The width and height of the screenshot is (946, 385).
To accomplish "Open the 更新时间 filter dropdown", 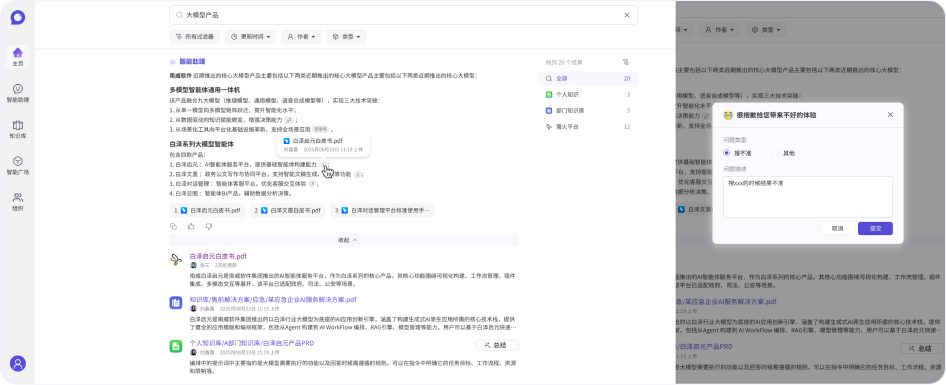I will click(251, 37).
